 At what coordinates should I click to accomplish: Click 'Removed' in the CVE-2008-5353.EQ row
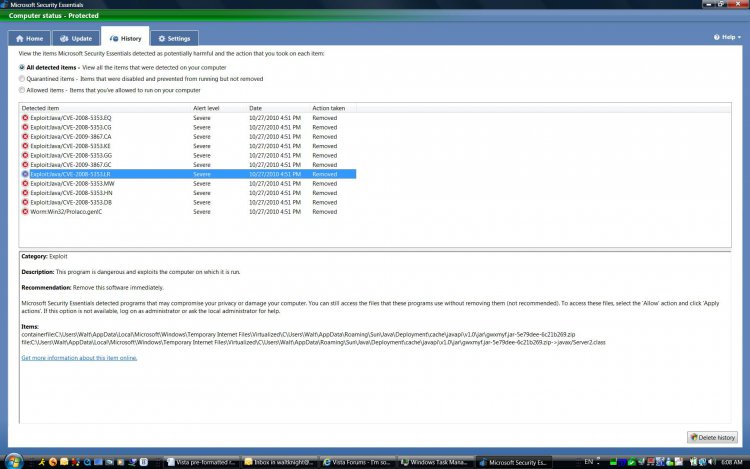point(324,118)
